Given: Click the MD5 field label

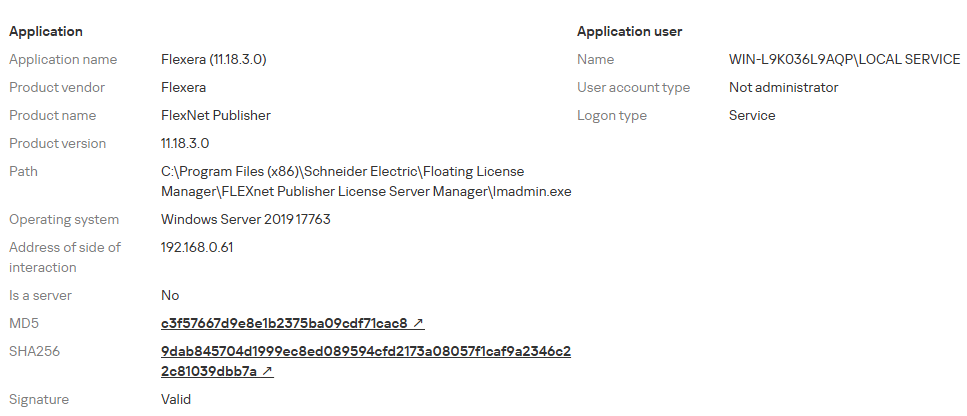Looking at the screenshot, I should (x=23, y=324).
